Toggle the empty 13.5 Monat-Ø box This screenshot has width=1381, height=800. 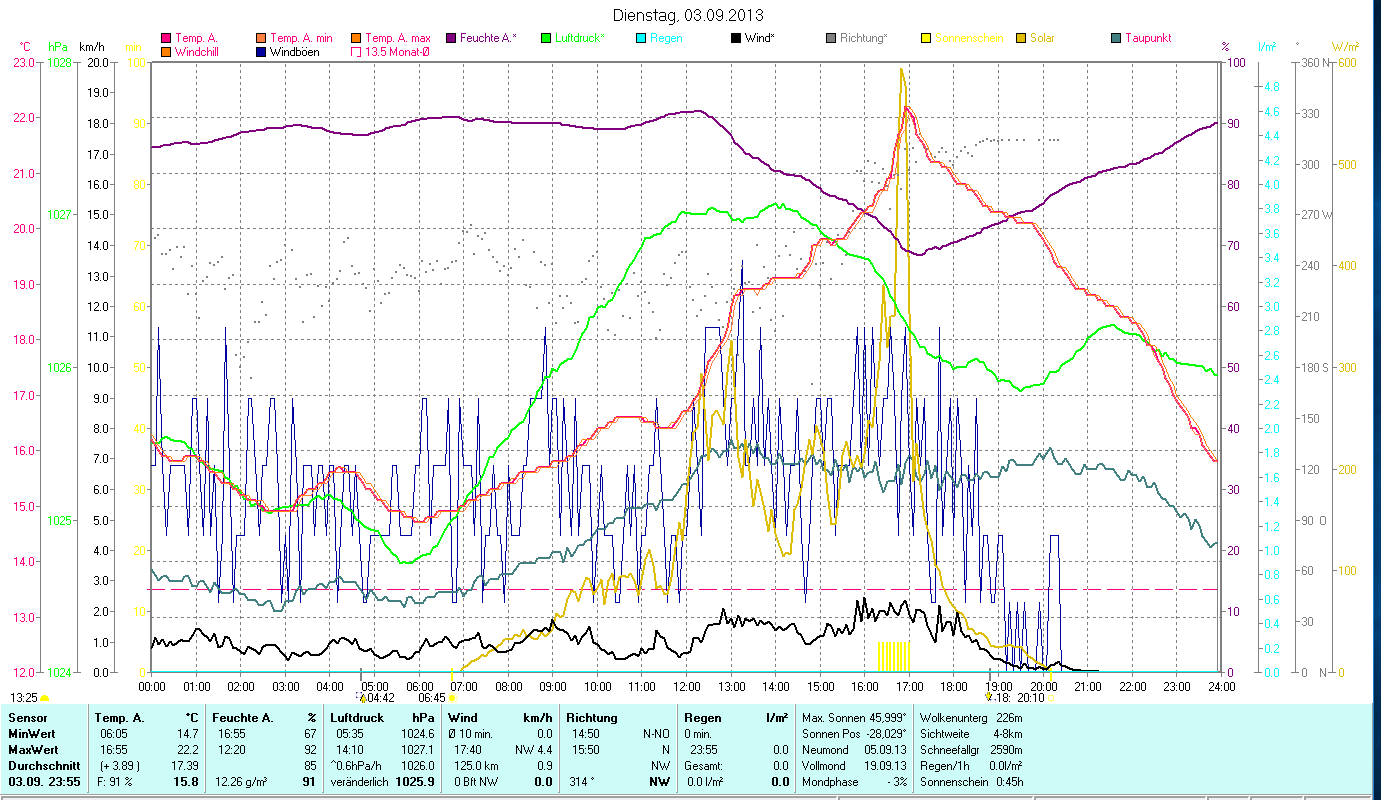pos(356,51)
